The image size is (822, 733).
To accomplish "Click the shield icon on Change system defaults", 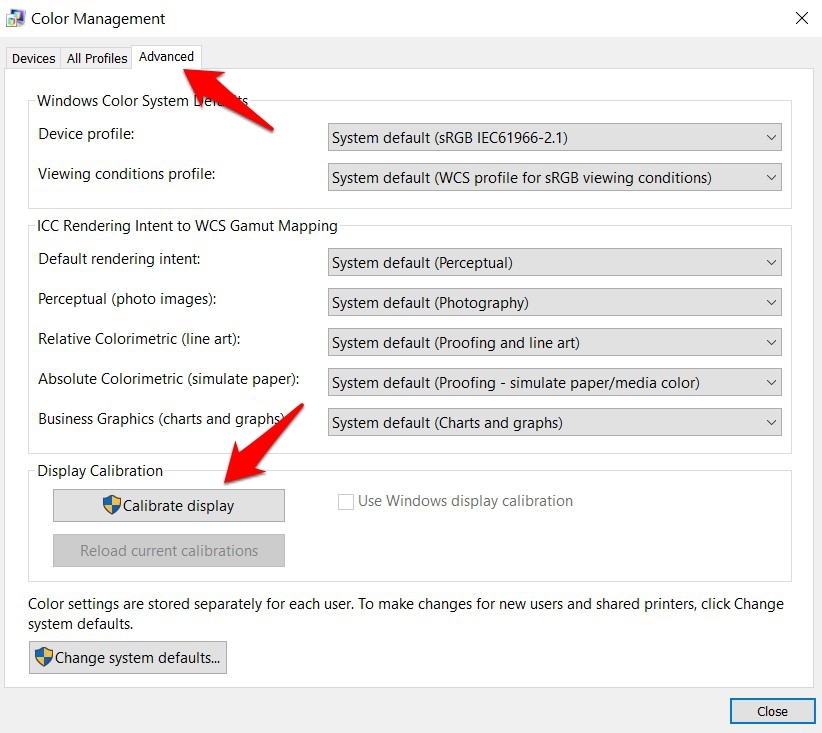I will [x=44, y=657].
